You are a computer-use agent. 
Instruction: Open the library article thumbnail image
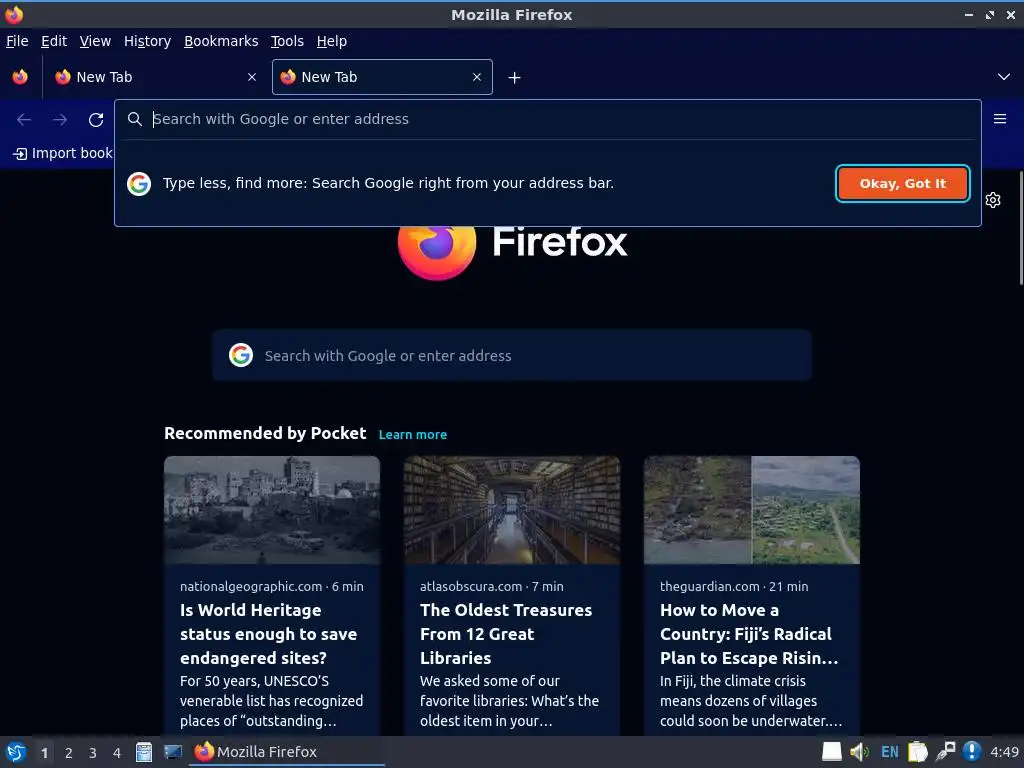(x=512, y=510)
